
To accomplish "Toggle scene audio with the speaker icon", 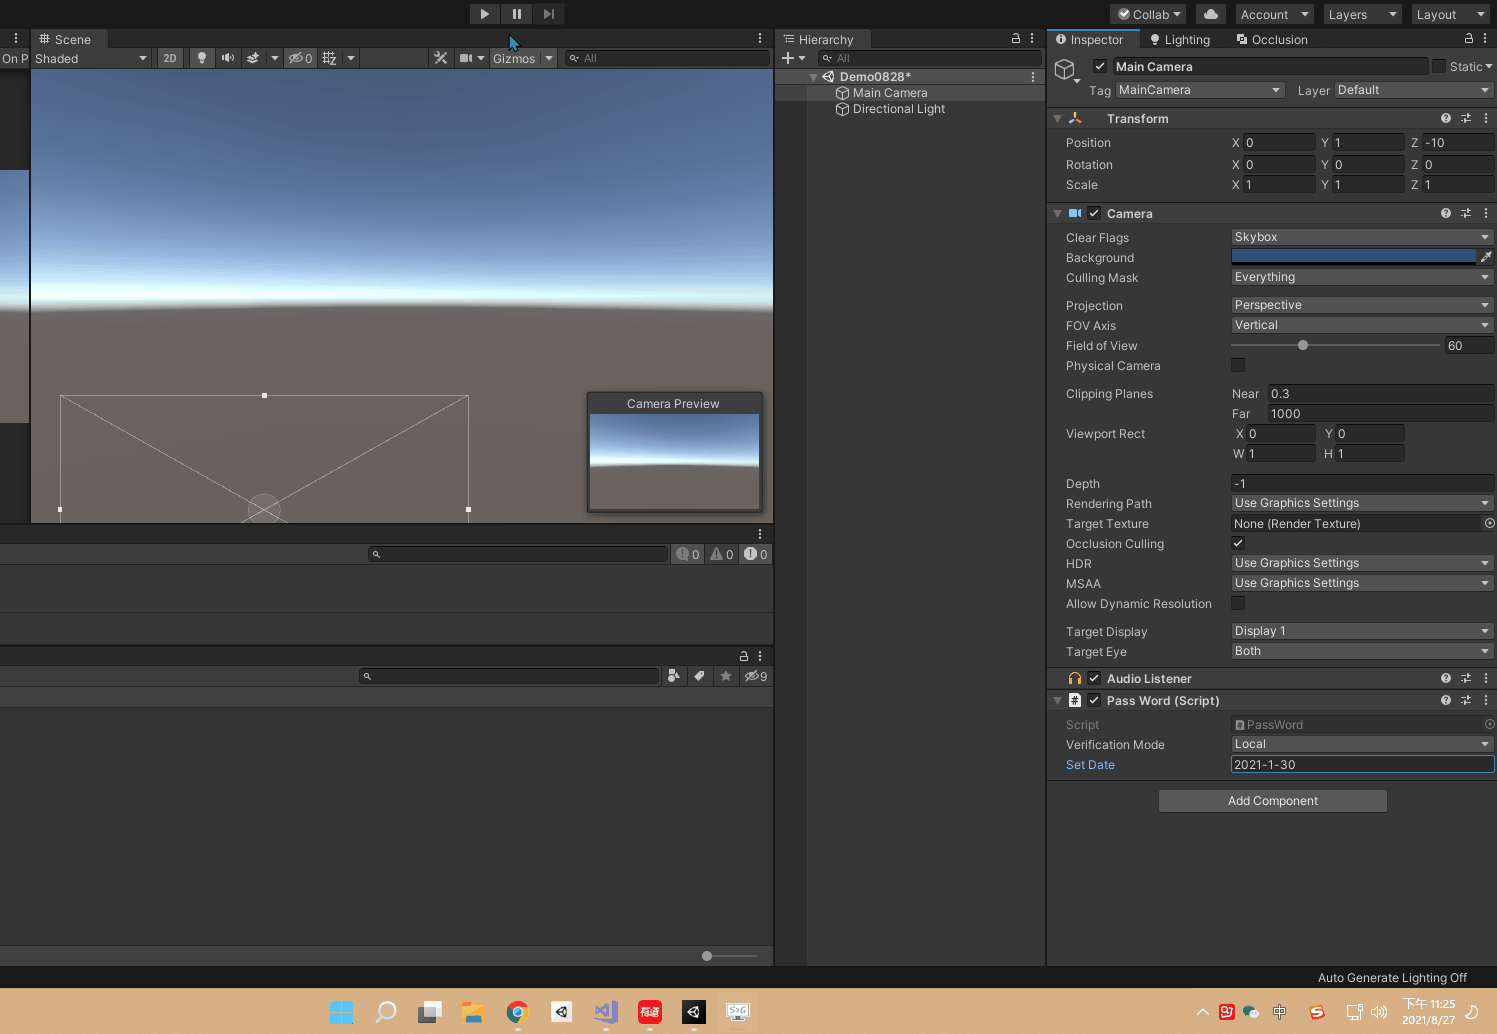I will pos(228,58).
